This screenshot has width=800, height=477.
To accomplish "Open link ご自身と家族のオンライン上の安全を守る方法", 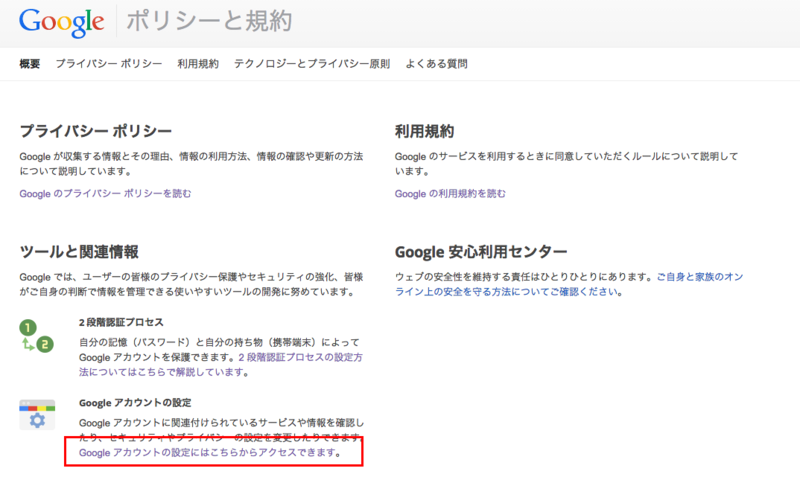I will (569, 284).
